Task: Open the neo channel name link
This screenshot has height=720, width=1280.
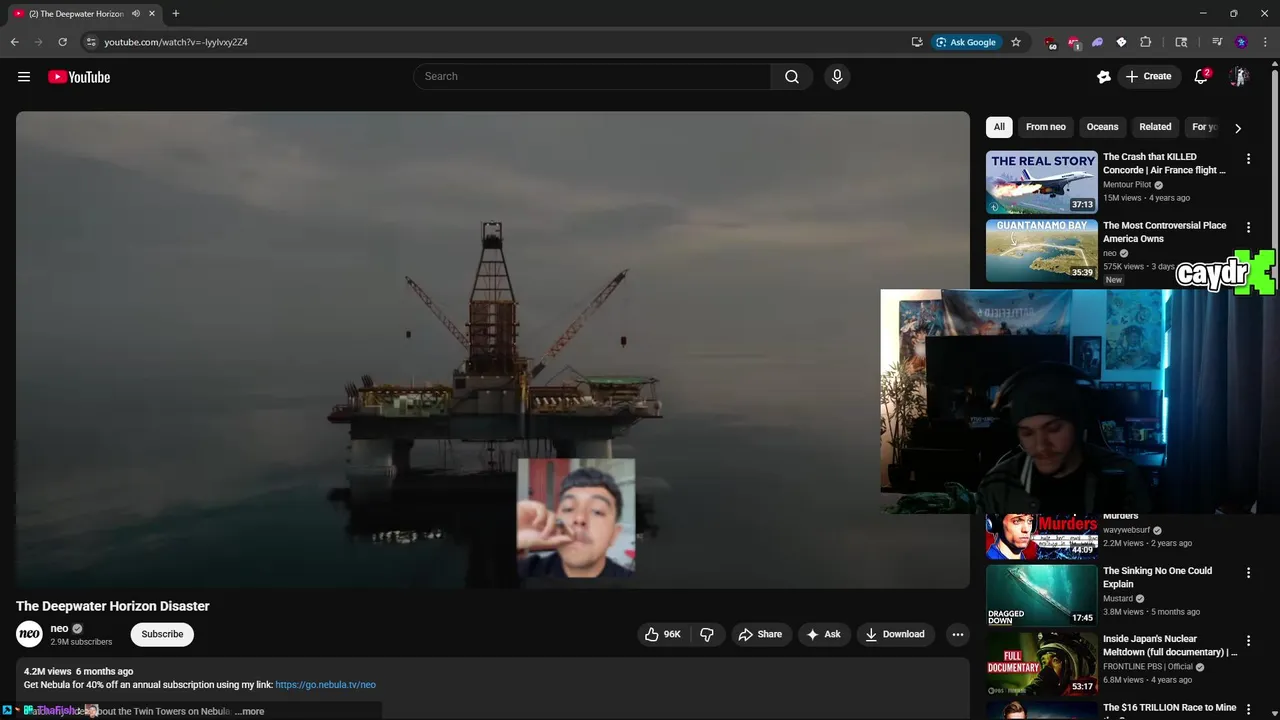Action: pos(59,629)
